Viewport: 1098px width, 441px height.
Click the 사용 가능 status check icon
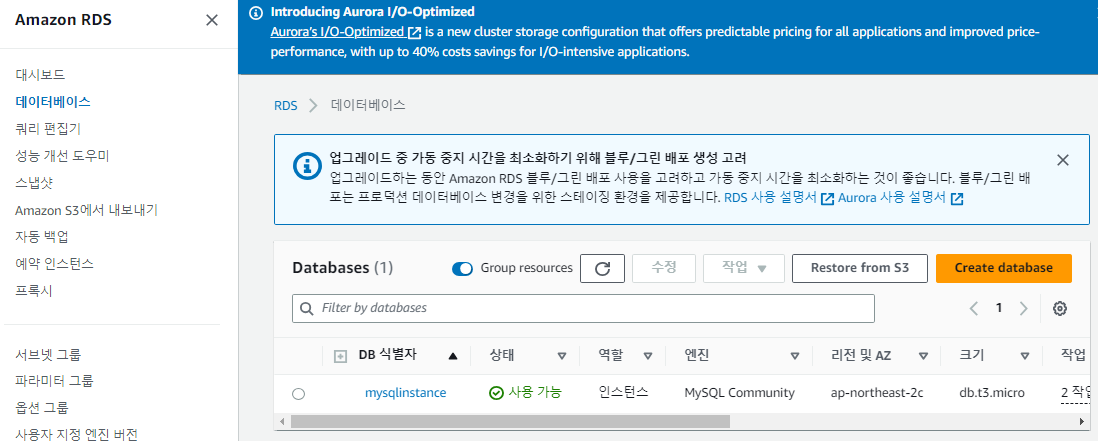click(496, 393)
